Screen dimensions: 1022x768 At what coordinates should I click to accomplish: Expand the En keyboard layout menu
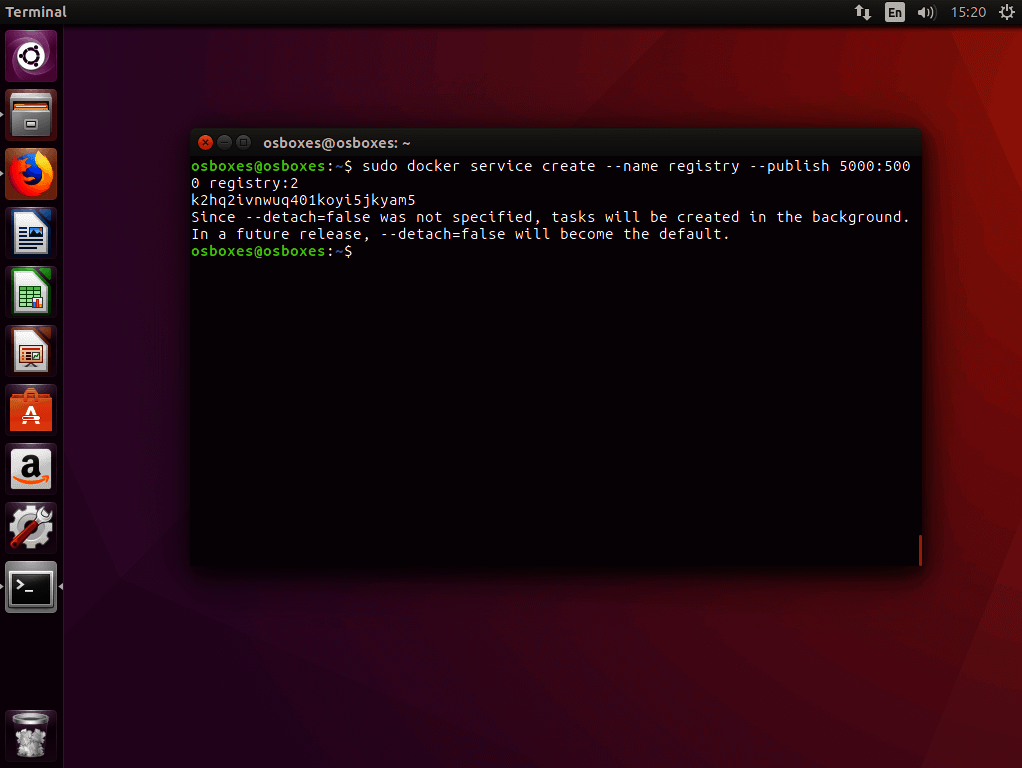pos(894,12)
